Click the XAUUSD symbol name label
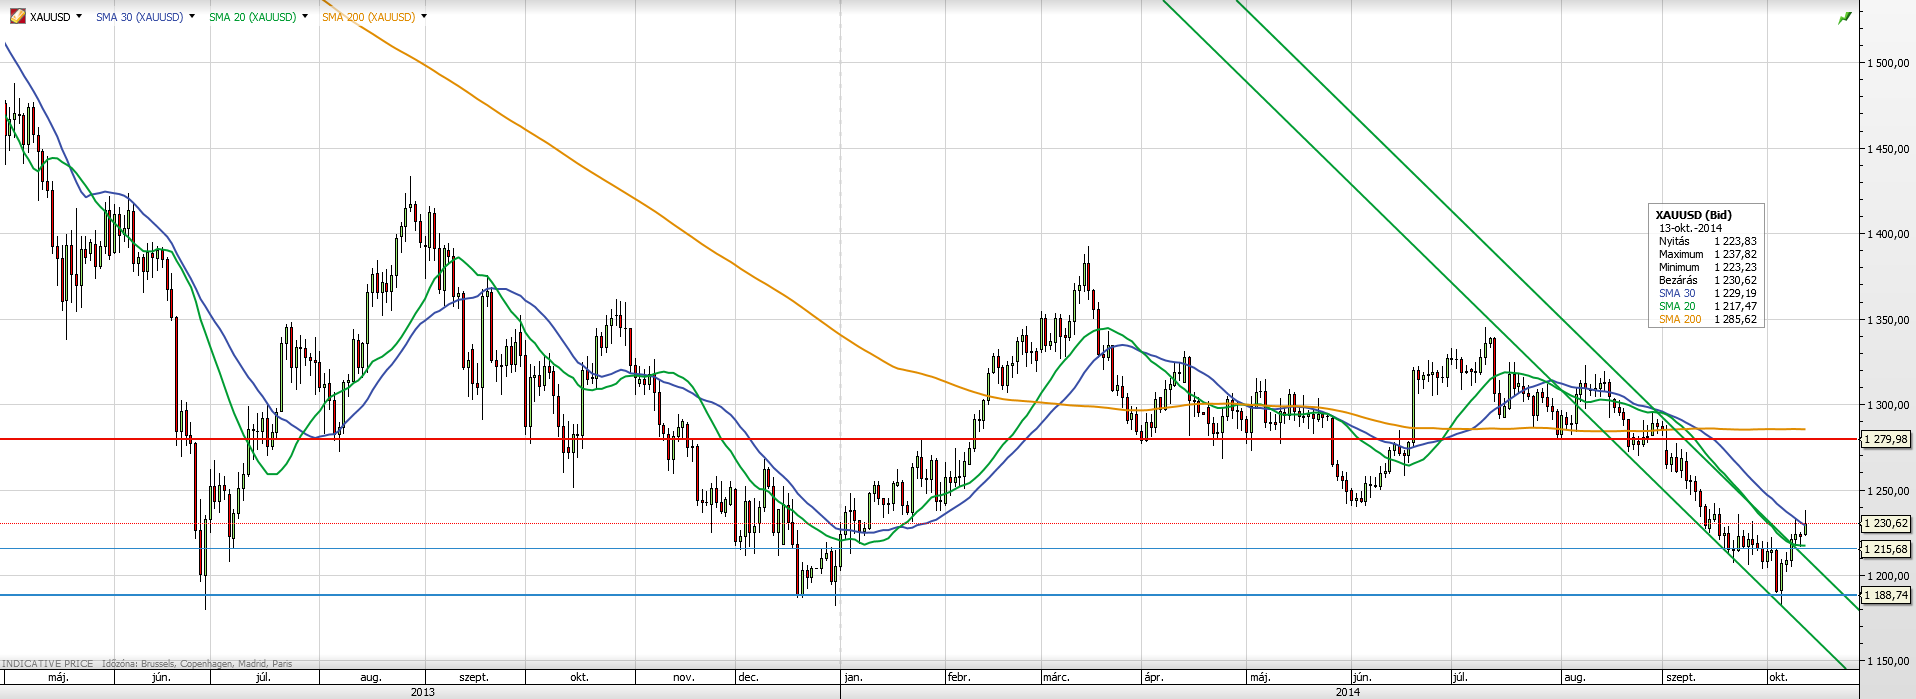 pos(50,17)
